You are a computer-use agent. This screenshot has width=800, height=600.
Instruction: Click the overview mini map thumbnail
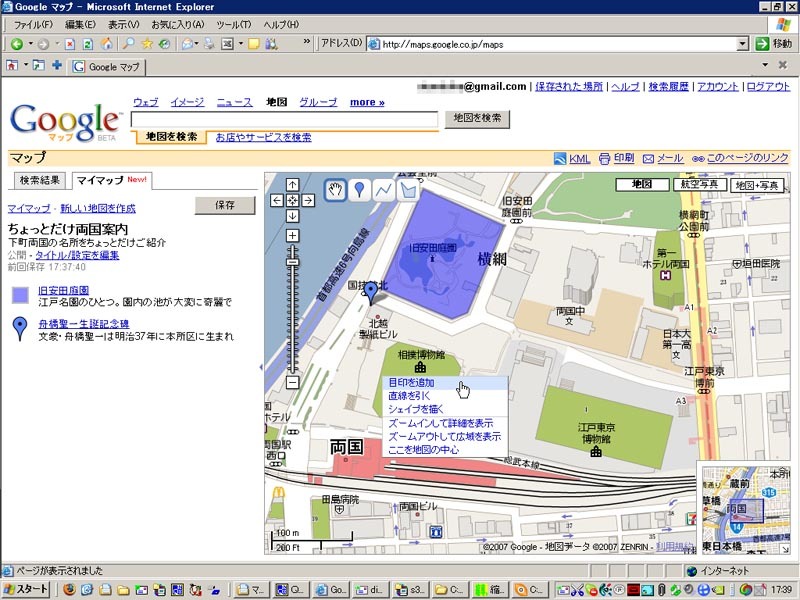pos(746,508)
